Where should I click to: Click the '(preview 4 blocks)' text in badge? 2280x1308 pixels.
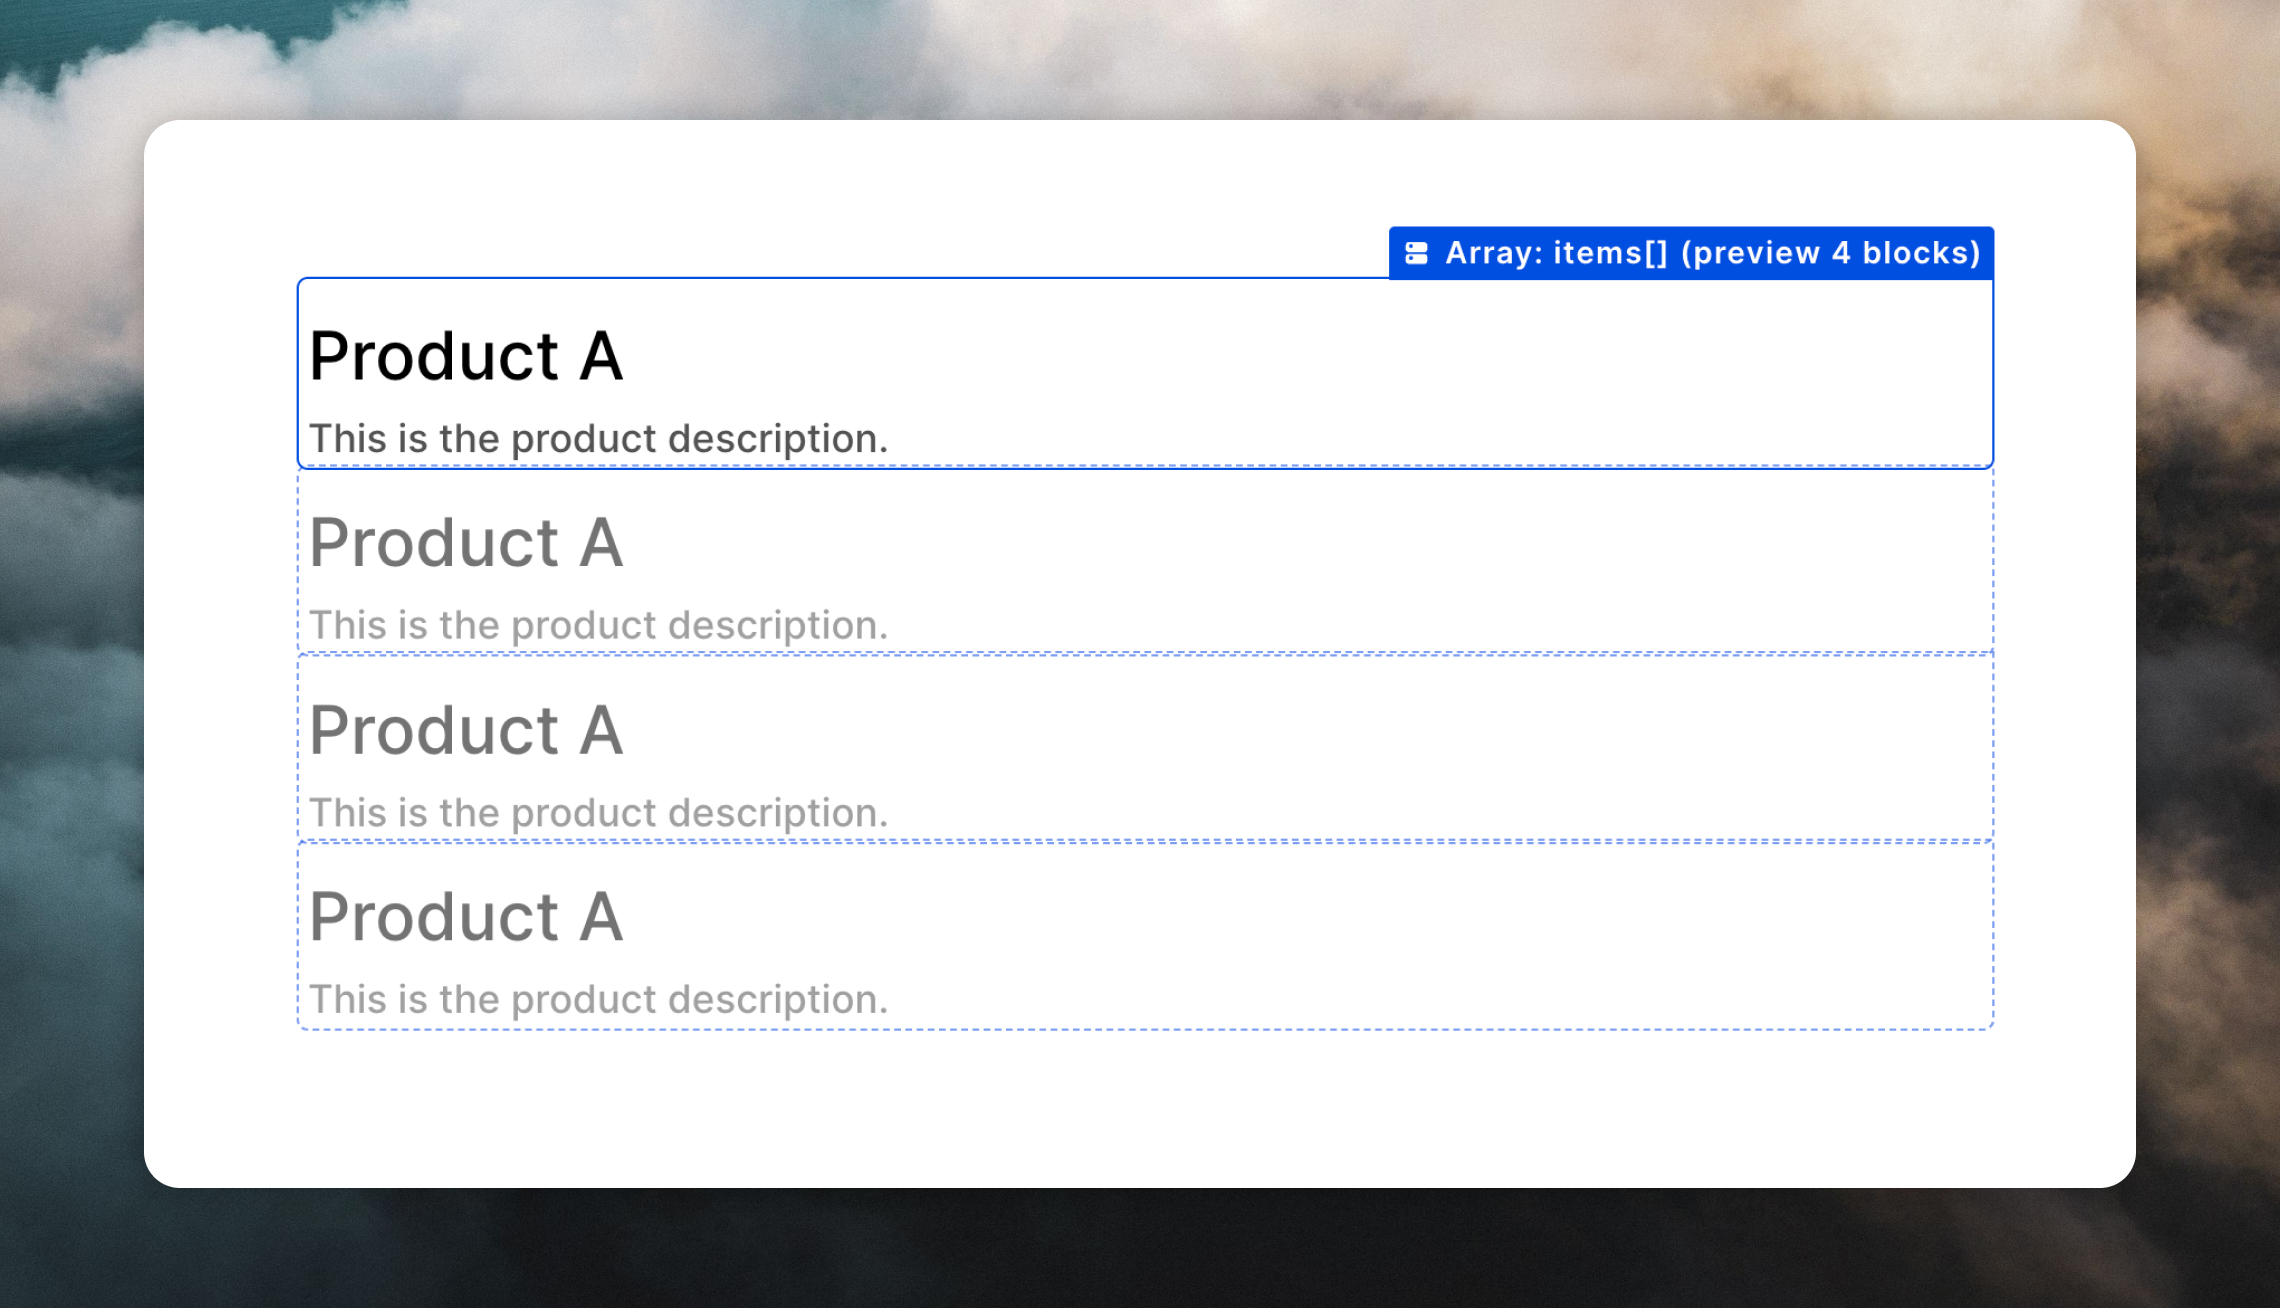(x=1831, y=253)
